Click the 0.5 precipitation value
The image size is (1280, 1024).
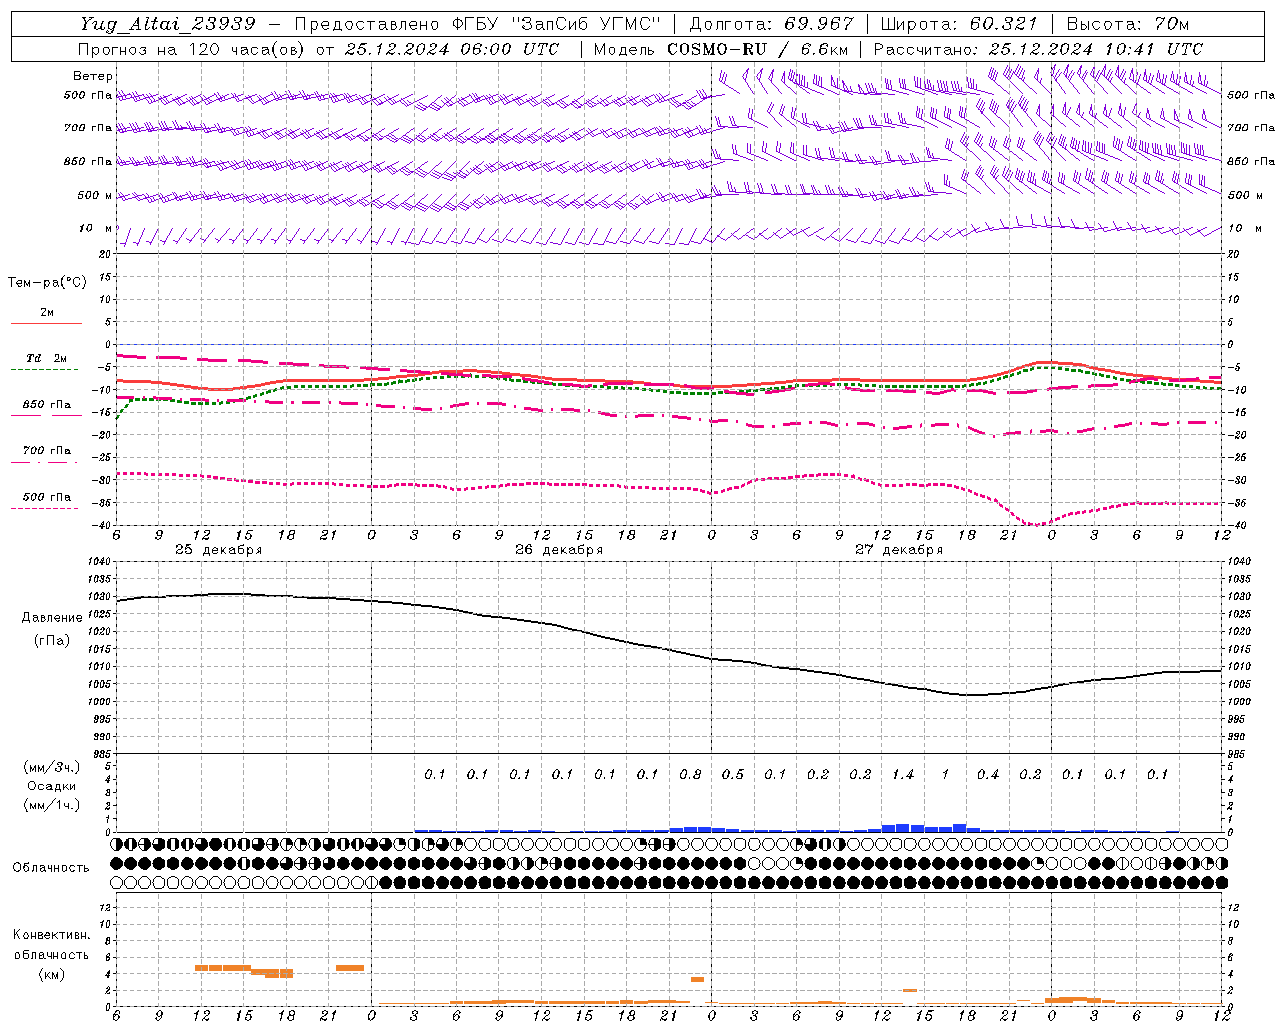733,775
